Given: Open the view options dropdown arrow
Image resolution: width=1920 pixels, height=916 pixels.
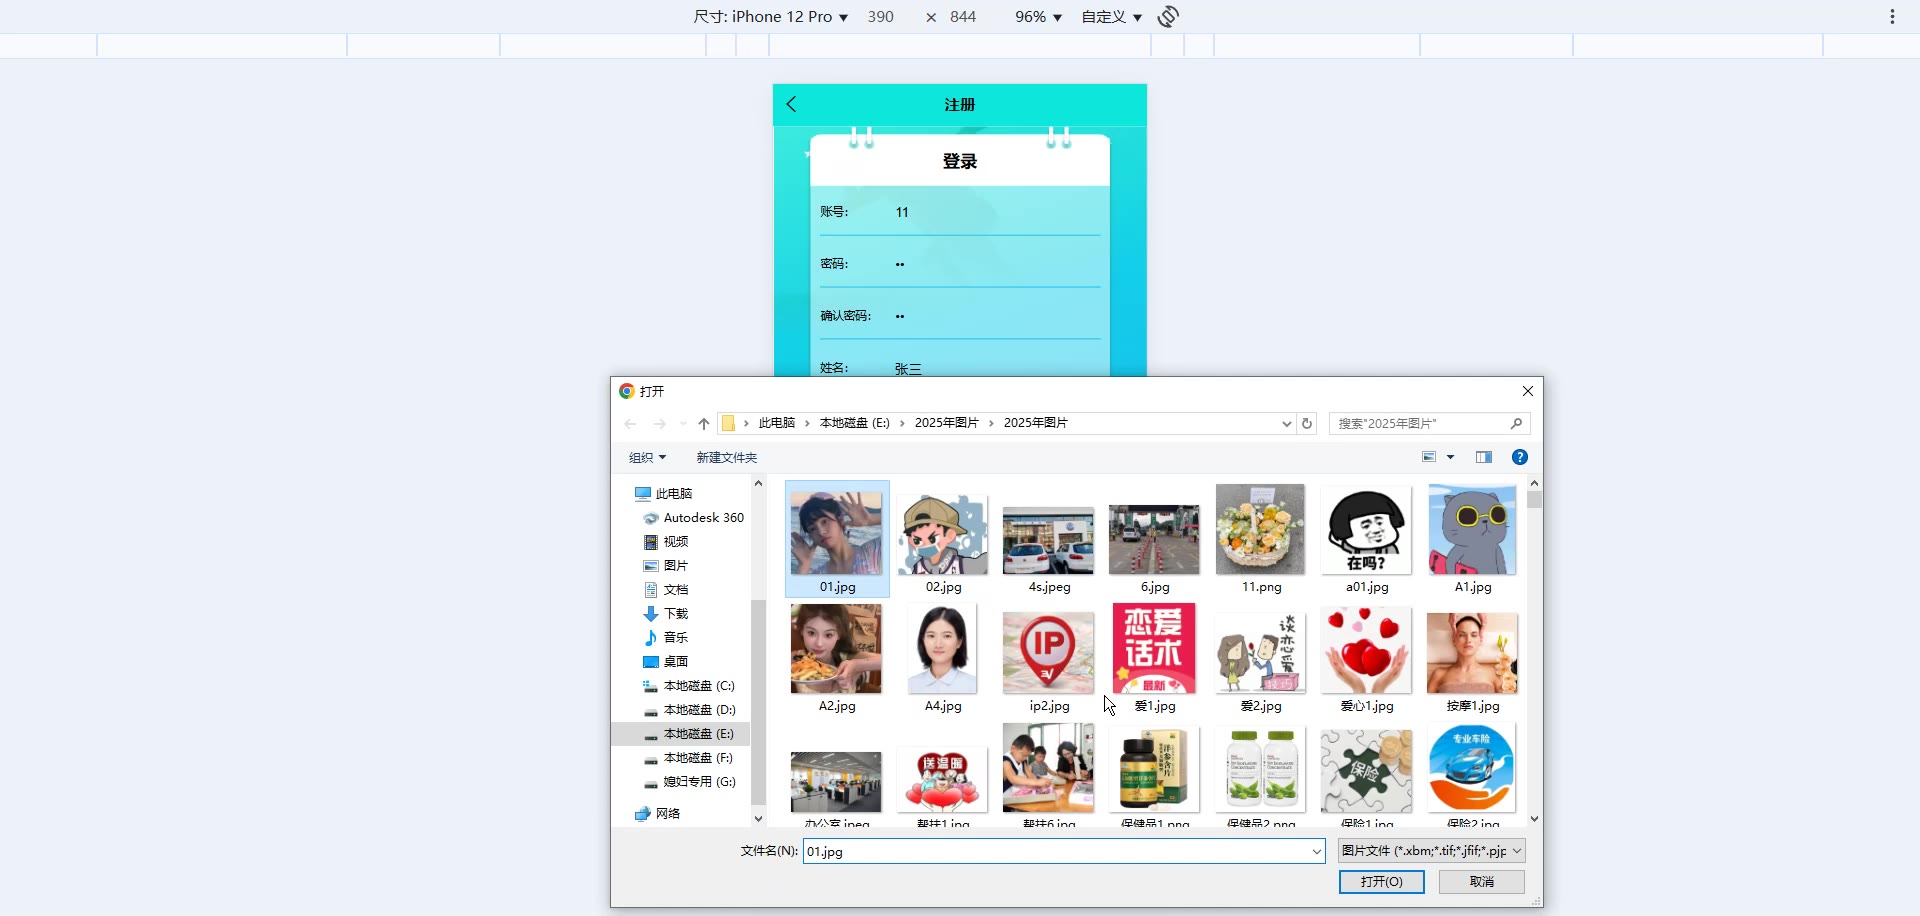Looking at the screenshot, I should (x=1450, y=457).
